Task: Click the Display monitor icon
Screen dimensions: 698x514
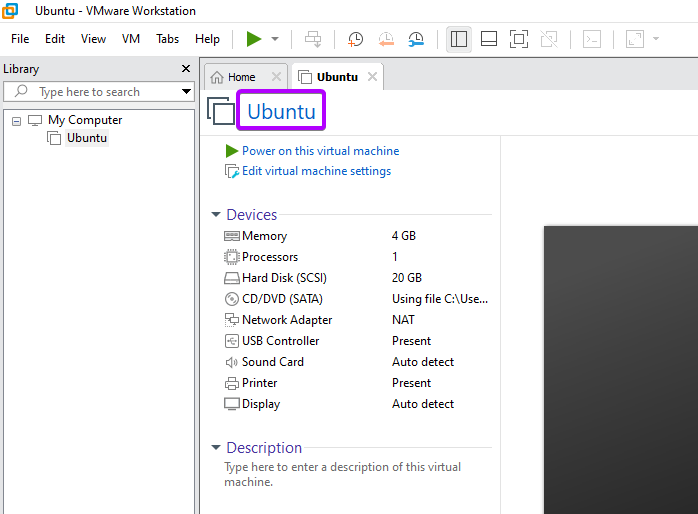Action: pyautogui.click(x=231, y=404)
